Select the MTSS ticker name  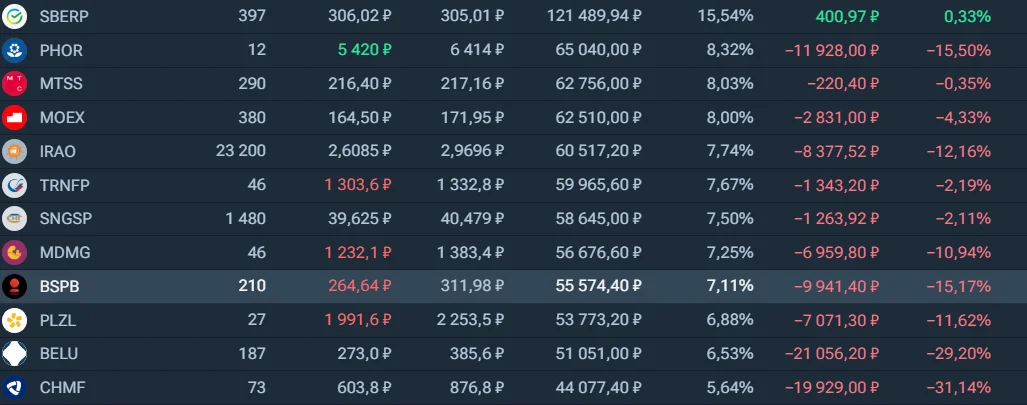tap(61, 84)
